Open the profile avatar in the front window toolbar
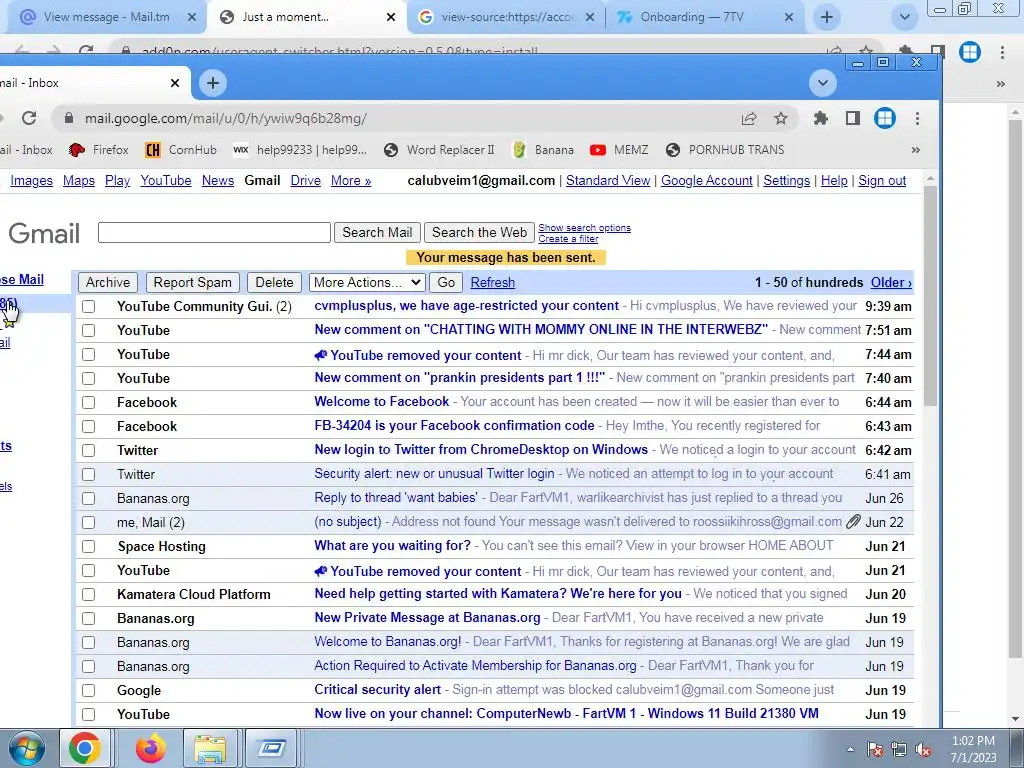Viewport: 1024px width, 768px height. point(884,118)
